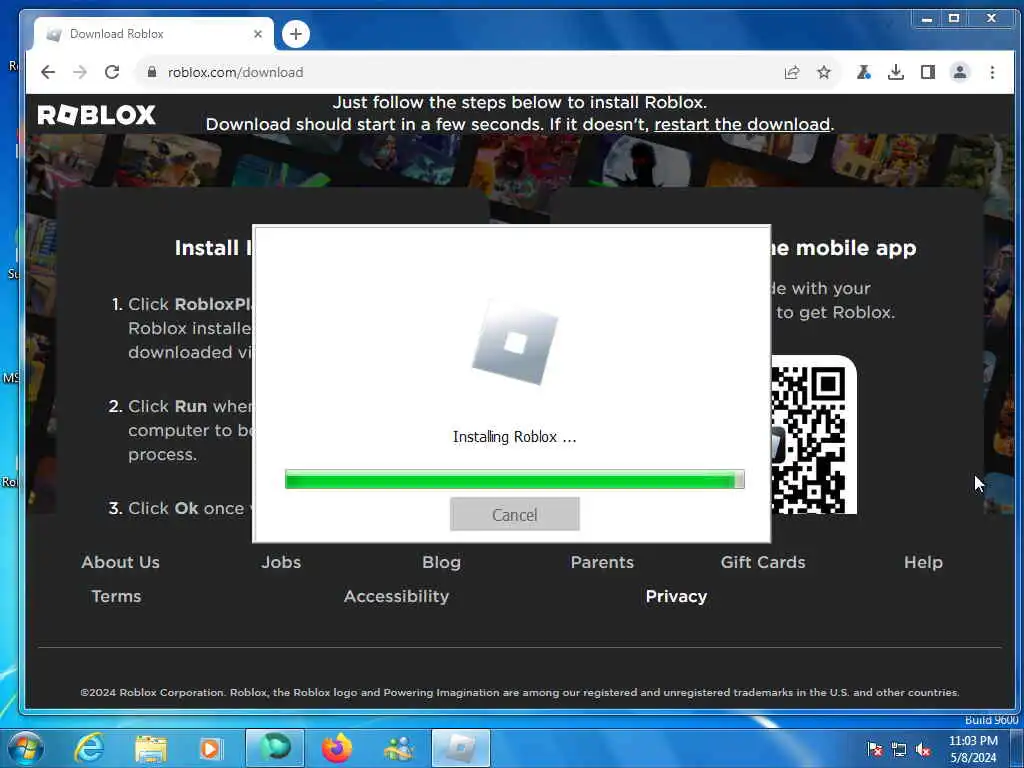Image resolution: width=1024 pixels, height=768 pixels.
Task: Click the mobile app QR code
Action: point(814,436)
